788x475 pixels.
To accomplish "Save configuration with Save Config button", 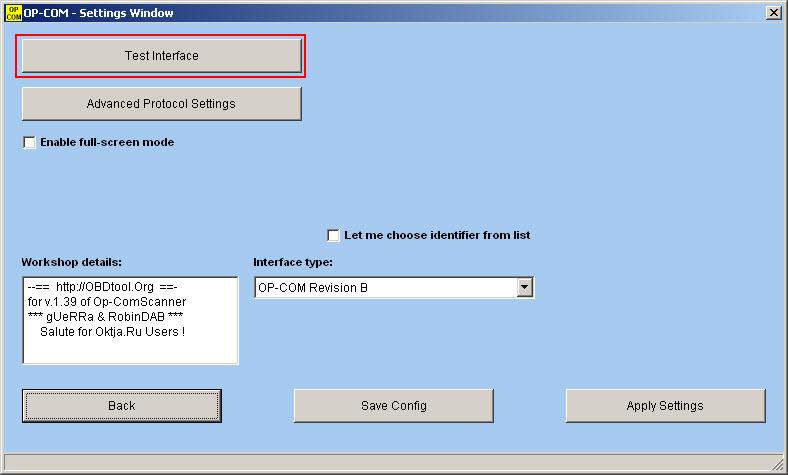I will [393, 406].
